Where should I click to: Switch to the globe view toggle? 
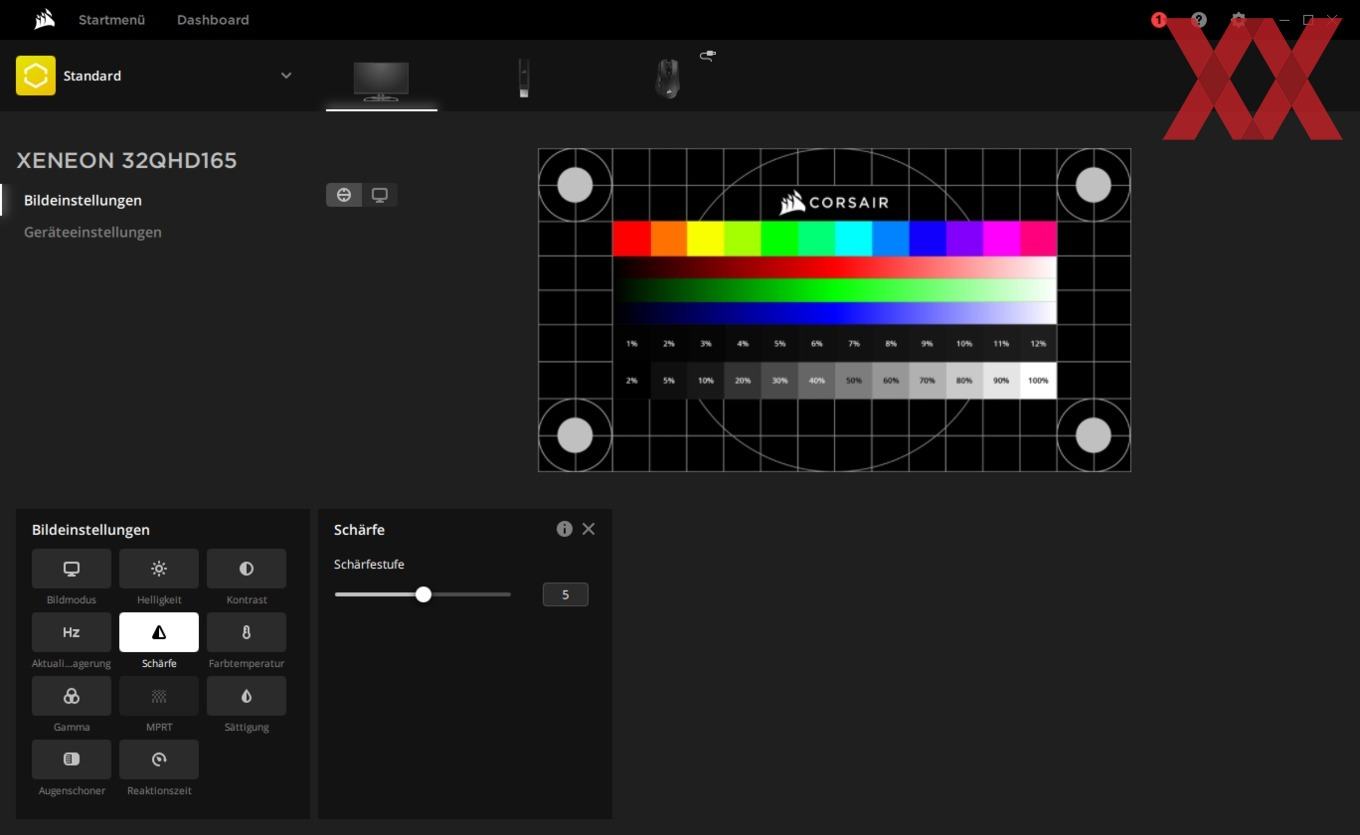[344, 195]
